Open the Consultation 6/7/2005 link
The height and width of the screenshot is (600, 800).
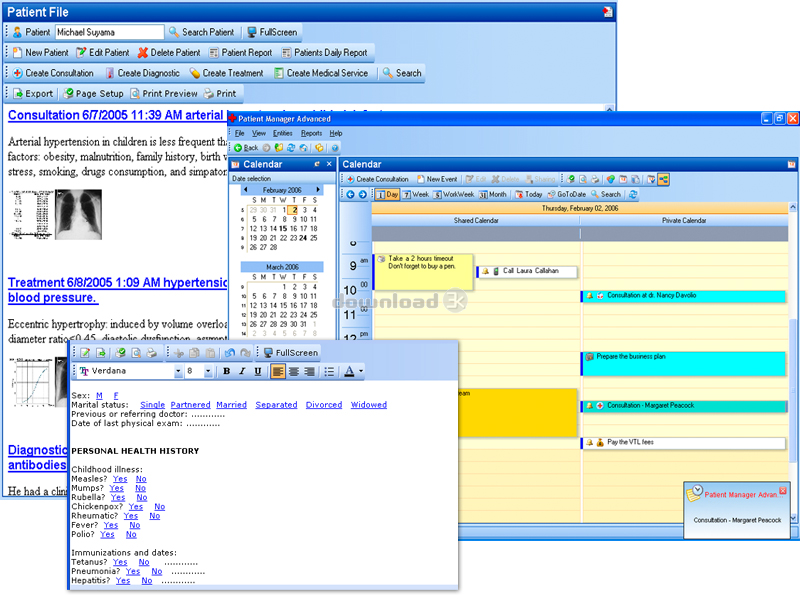click(x=116, y=115)
